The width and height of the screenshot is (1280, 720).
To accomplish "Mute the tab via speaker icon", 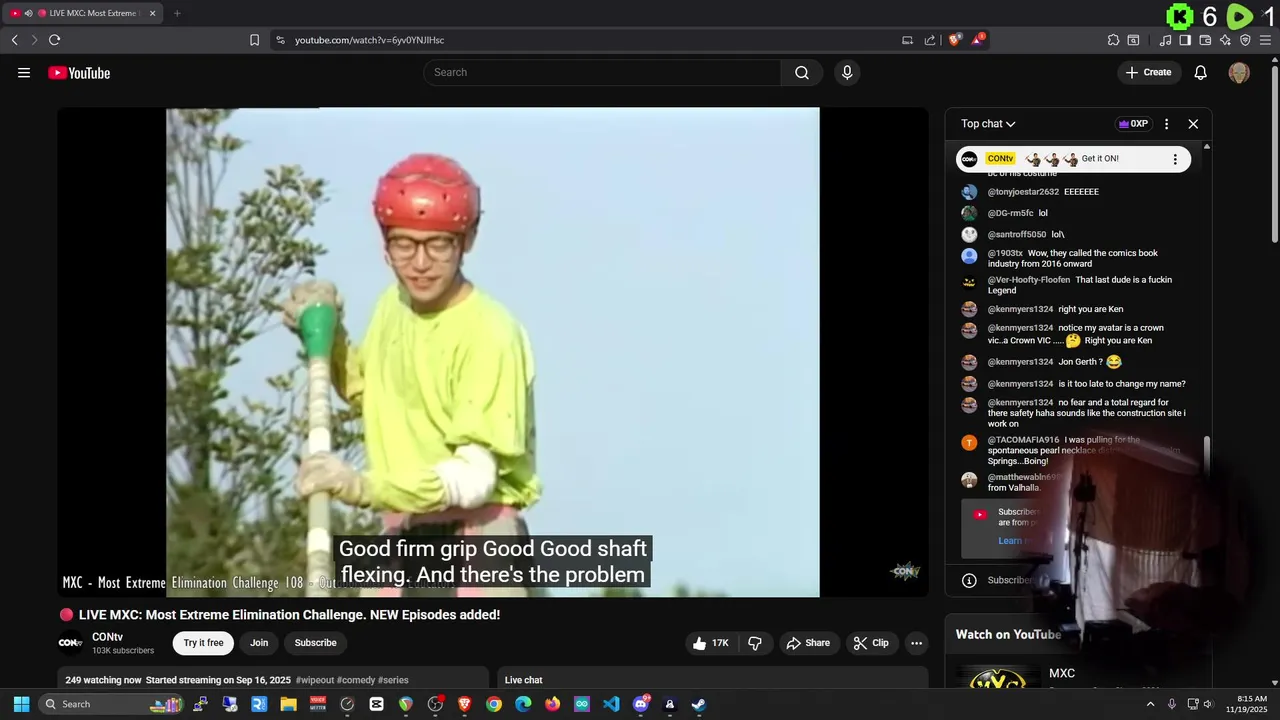I will [28, 13].
